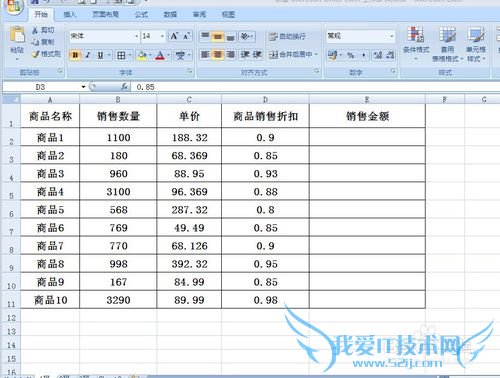
Task: Apply the yellow fill color bucket
Action: click(x=142, y=55)
